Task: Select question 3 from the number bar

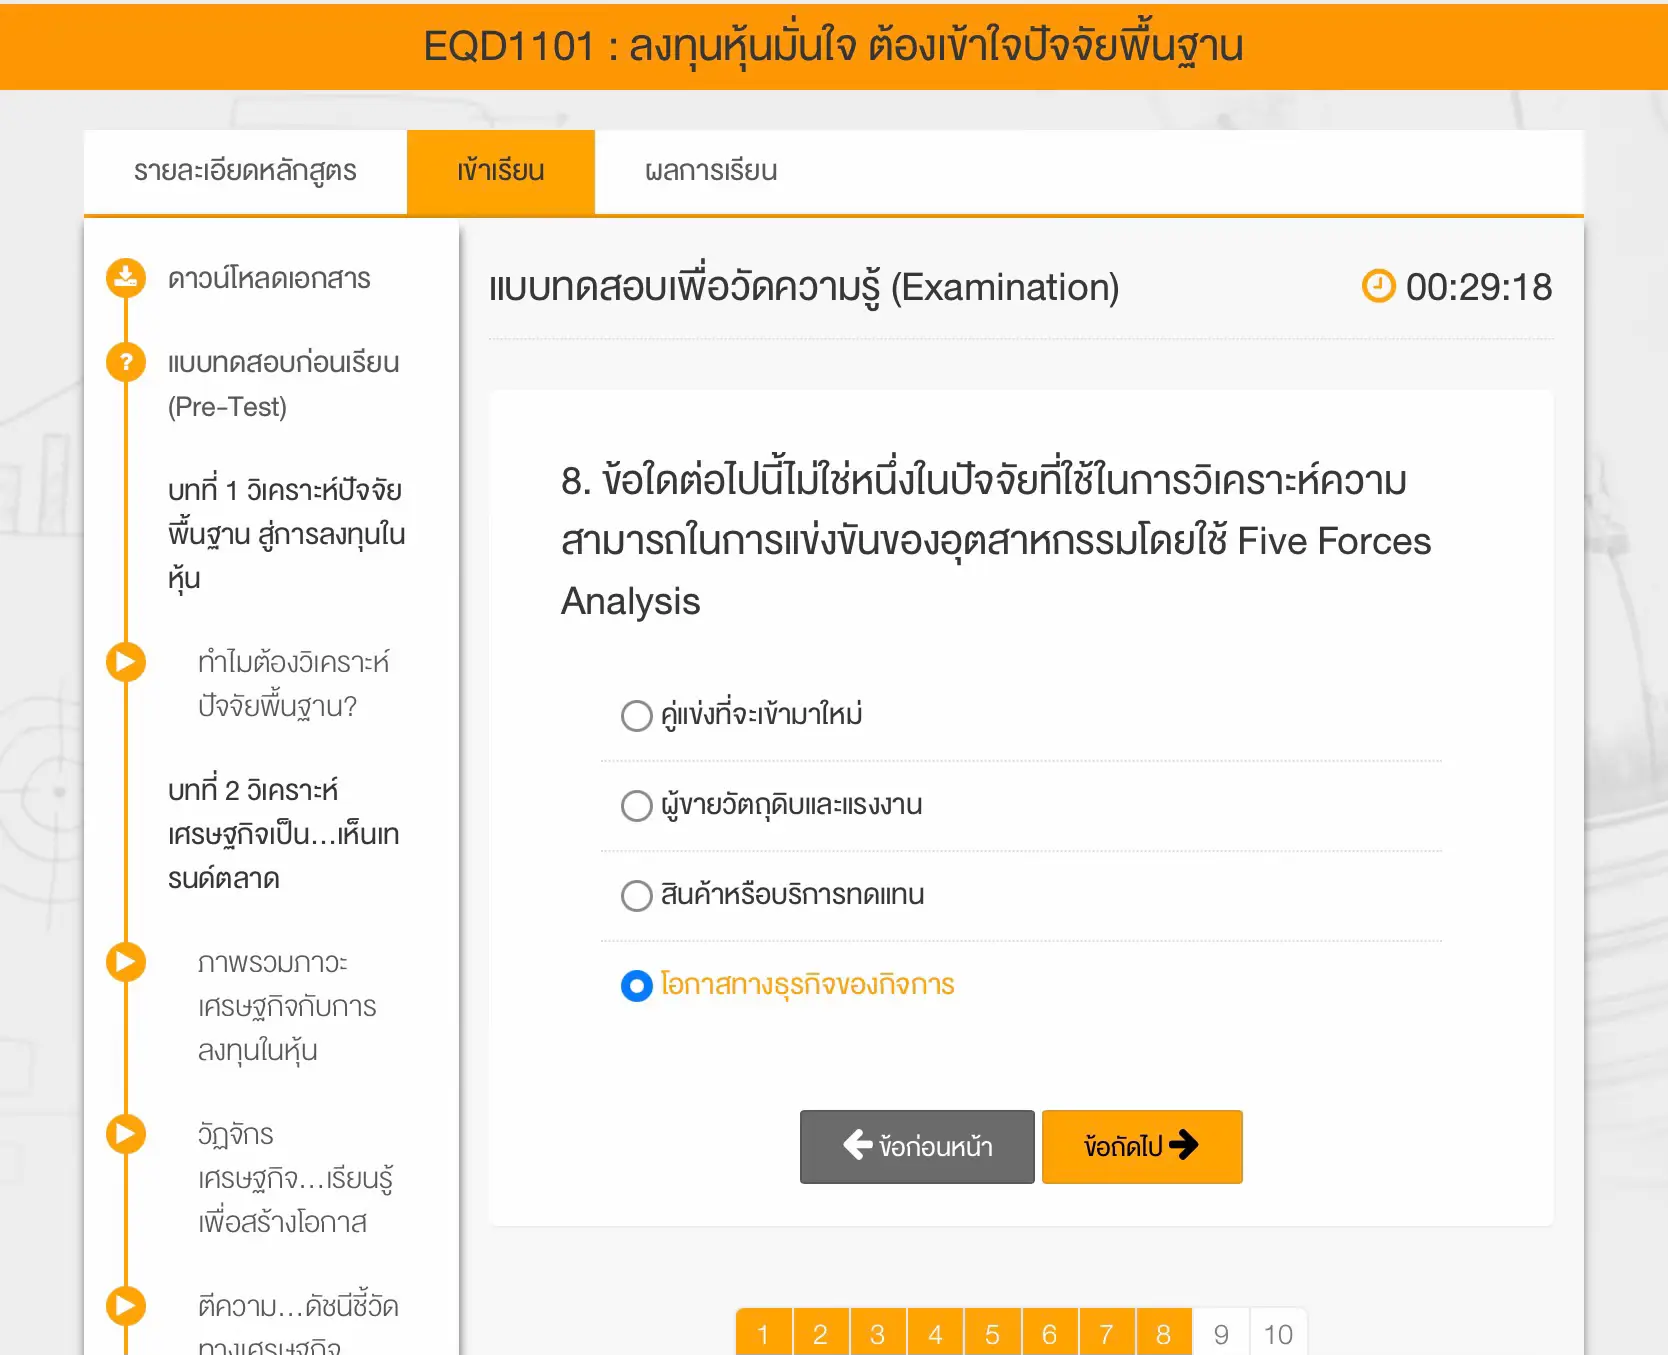Action: (878, 1333)
